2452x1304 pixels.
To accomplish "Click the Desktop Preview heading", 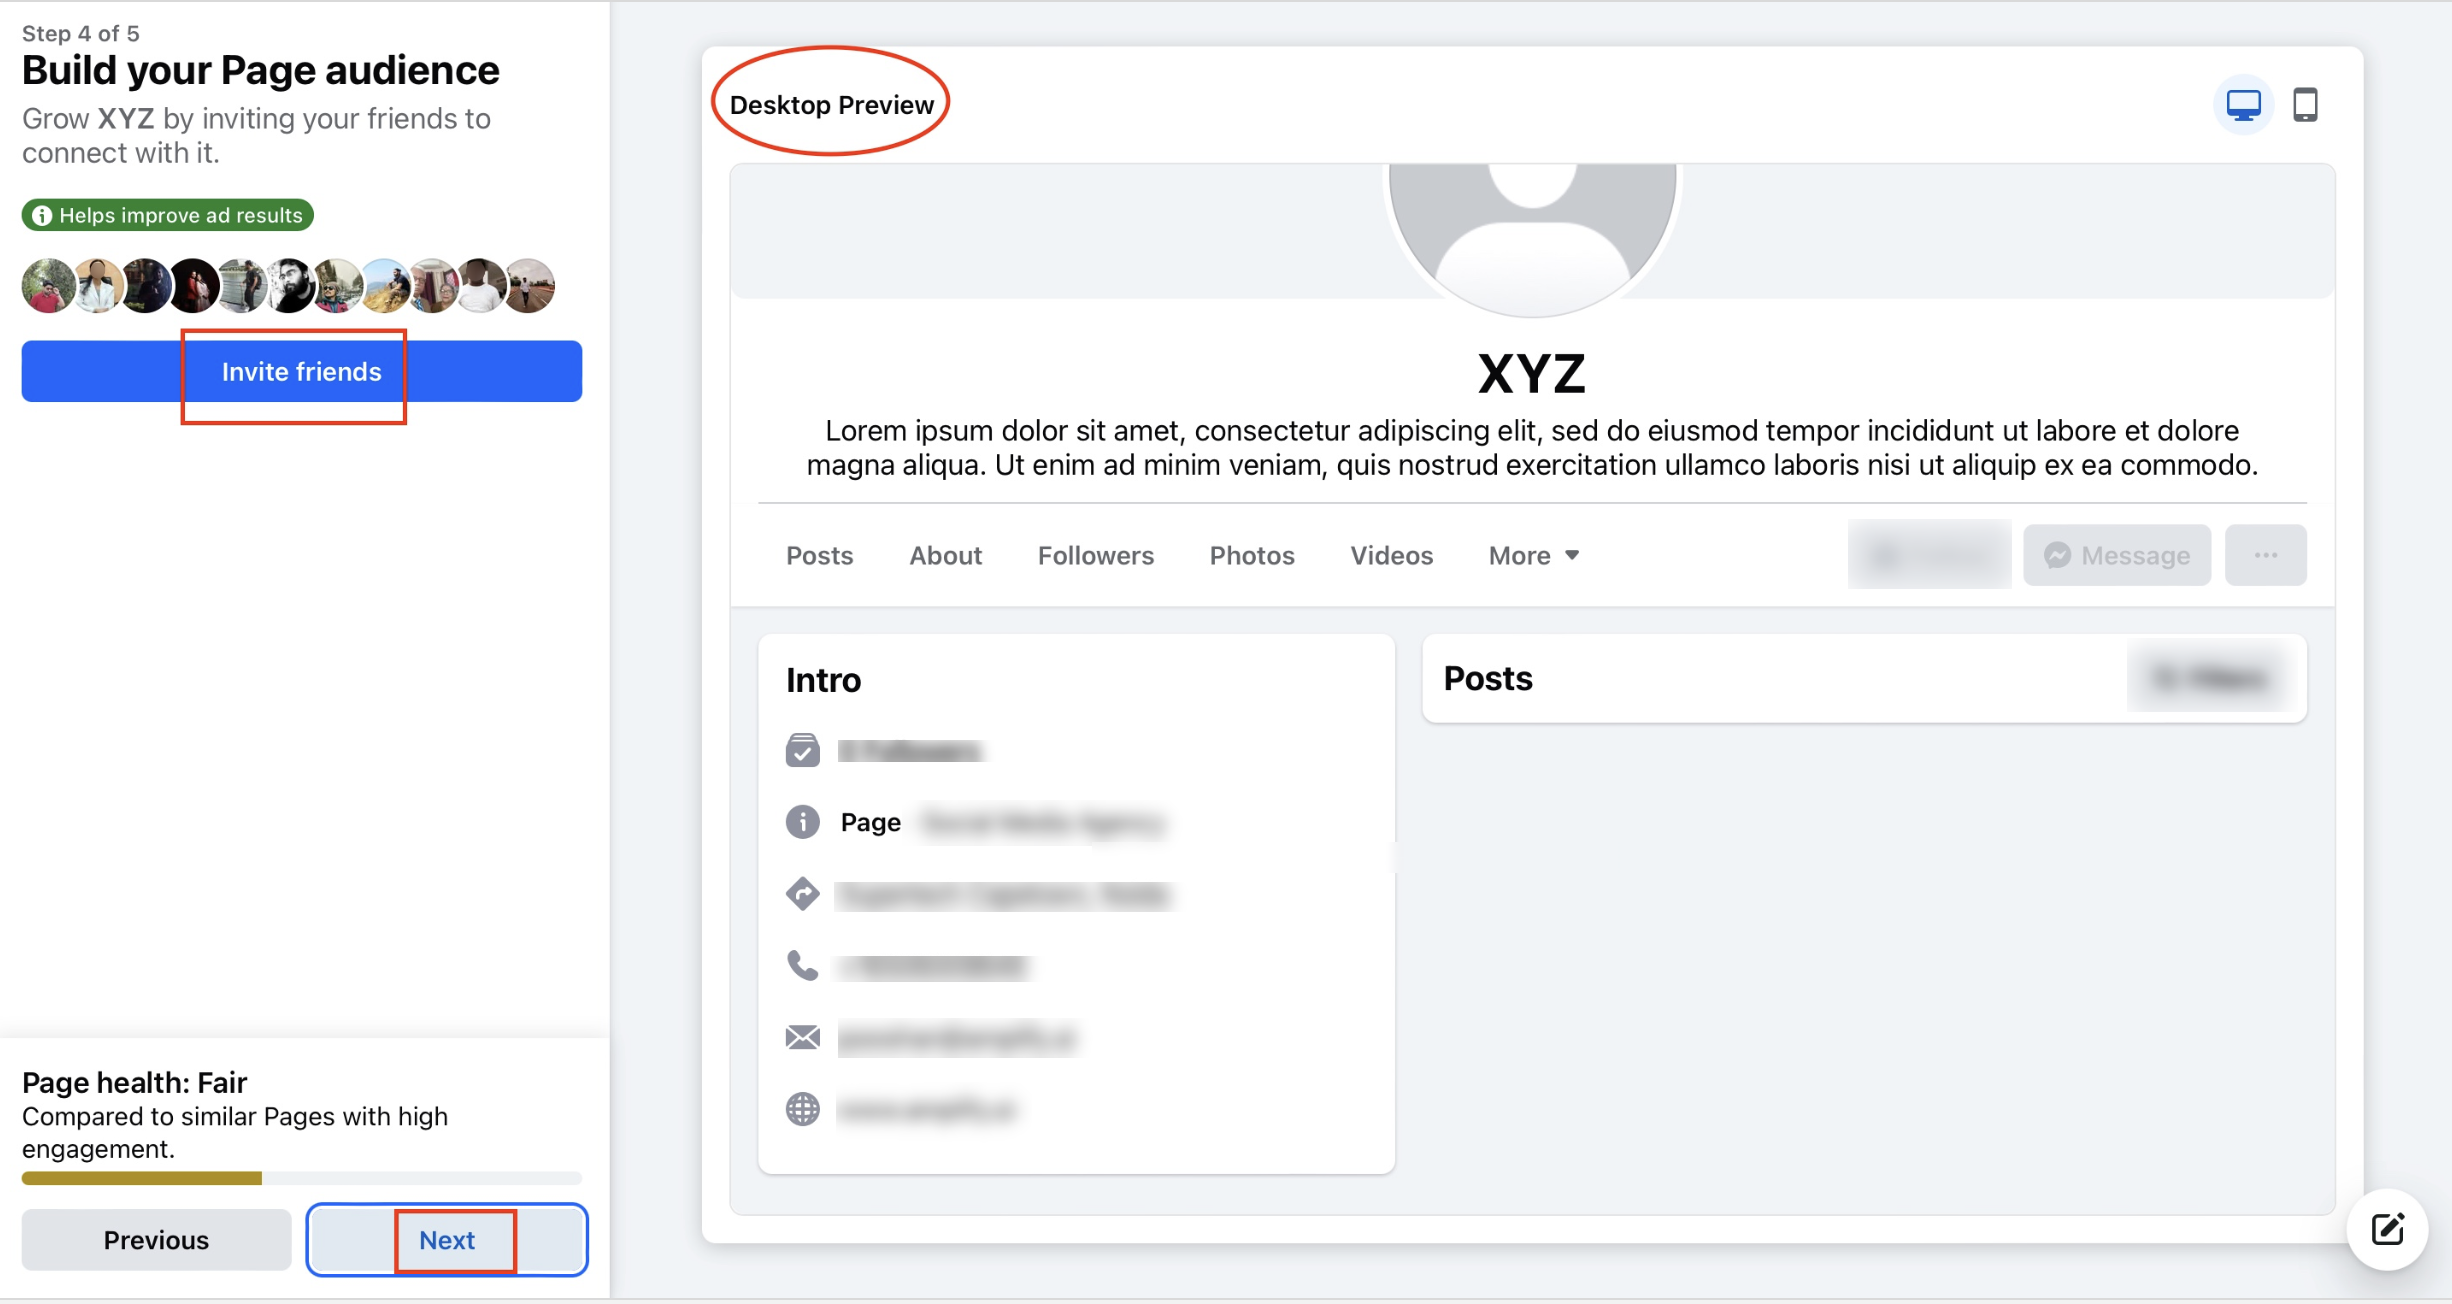I will pos(831,105).
